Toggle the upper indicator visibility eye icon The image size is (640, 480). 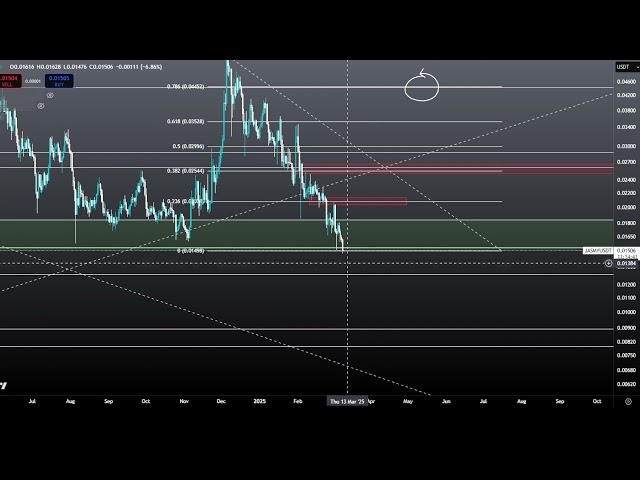(x=49, y=94)
